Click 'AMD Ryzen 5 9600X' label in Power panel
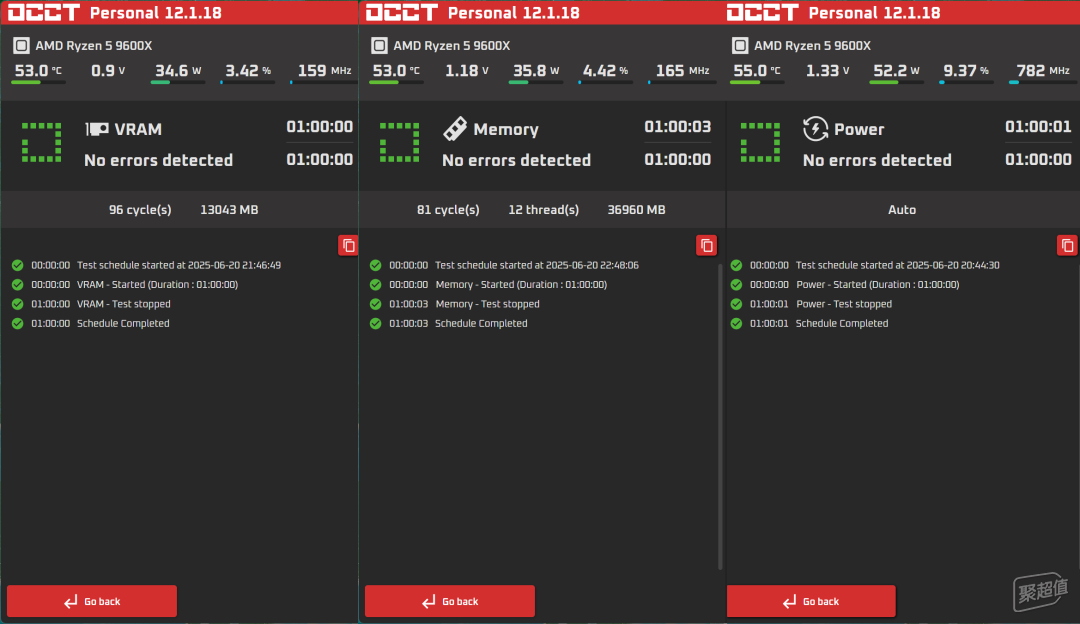 [813, 45]
